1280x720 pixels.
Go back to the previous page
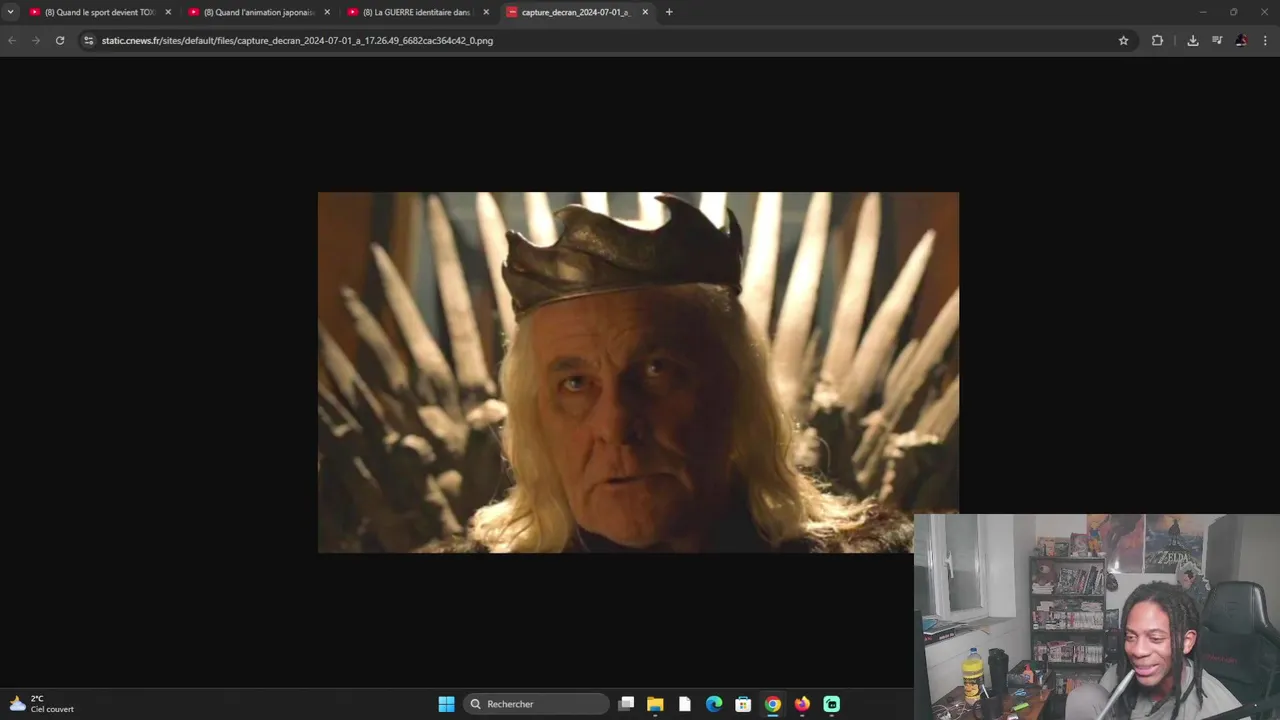coord(12,41)
